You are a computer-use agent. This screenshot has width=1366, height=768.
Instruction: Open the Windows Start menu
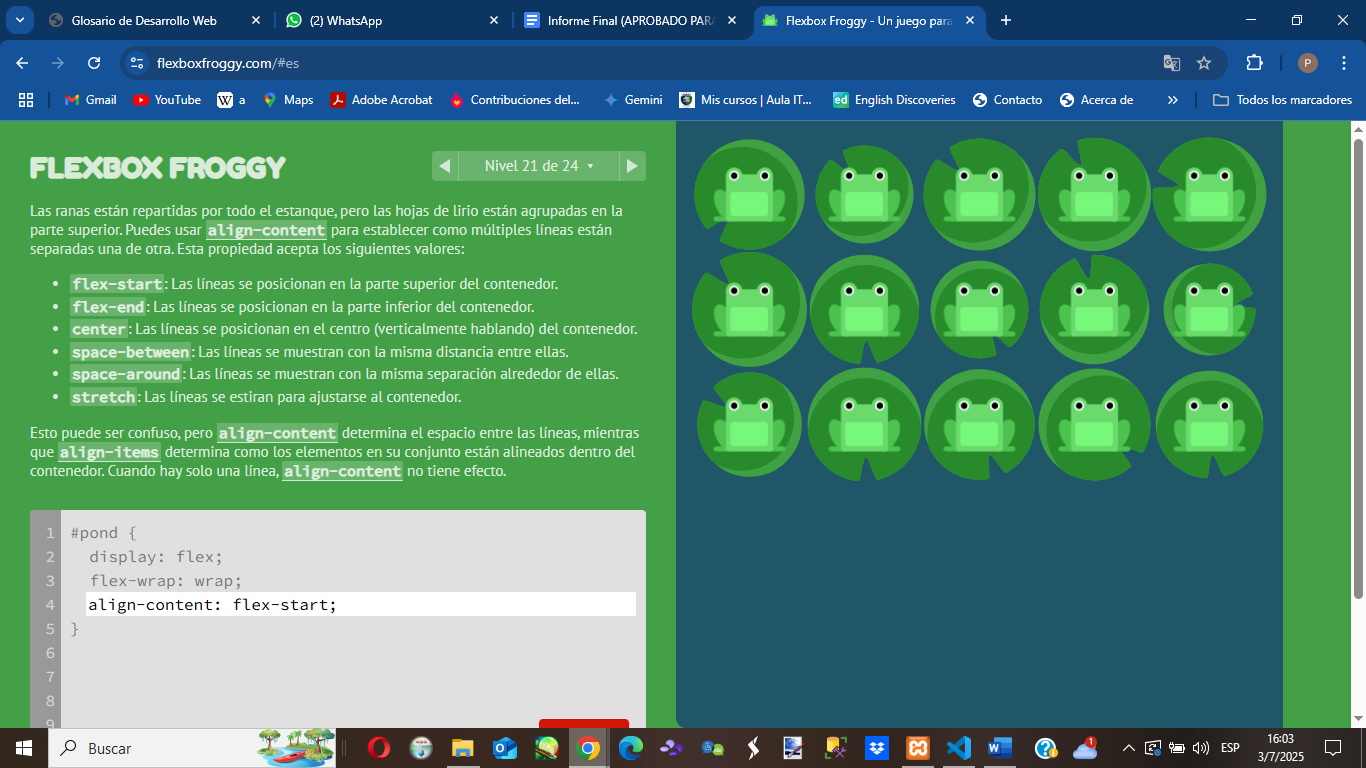24,748
